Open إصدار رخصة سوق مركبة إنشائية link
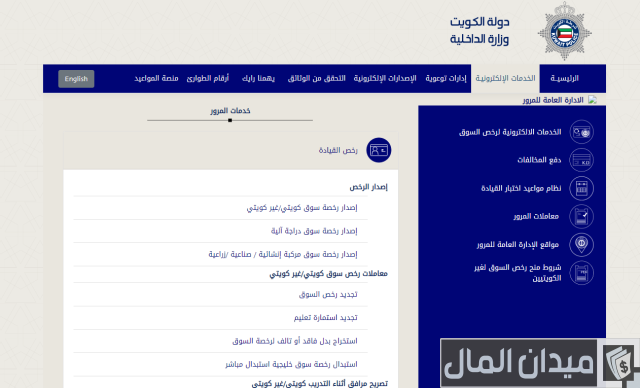This screenshot has height=388, width=640. point(283,254)
